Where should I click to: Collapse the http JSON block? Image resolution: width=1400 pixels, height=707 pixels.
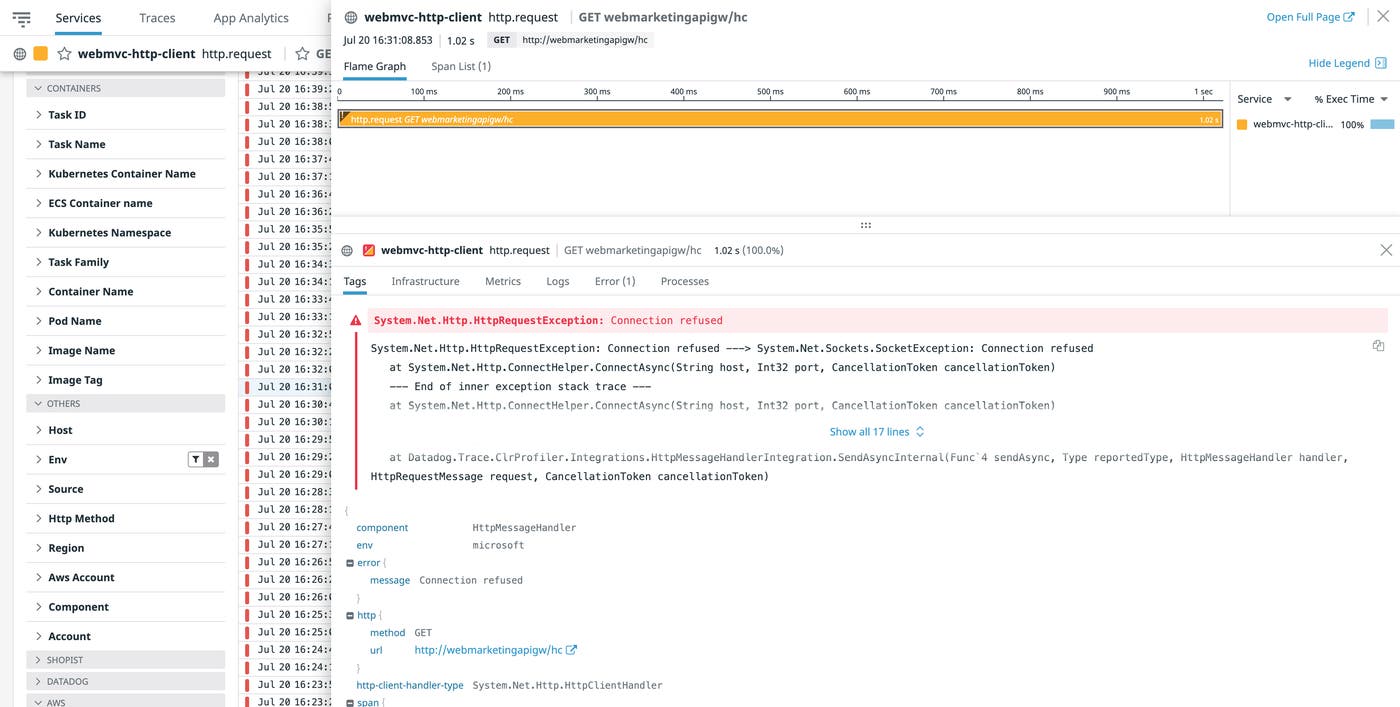click(350, 615)
